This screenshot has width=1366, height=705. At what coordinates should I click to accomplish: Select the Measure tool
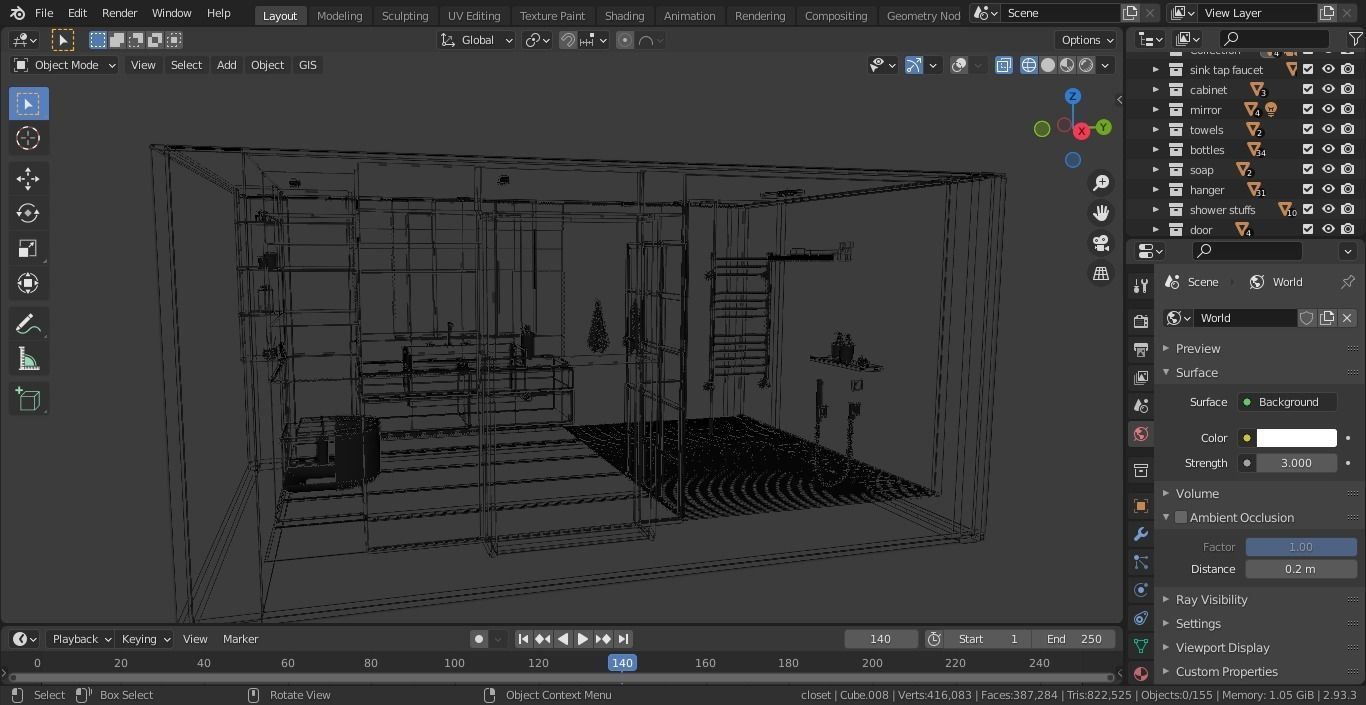(28, 360)
